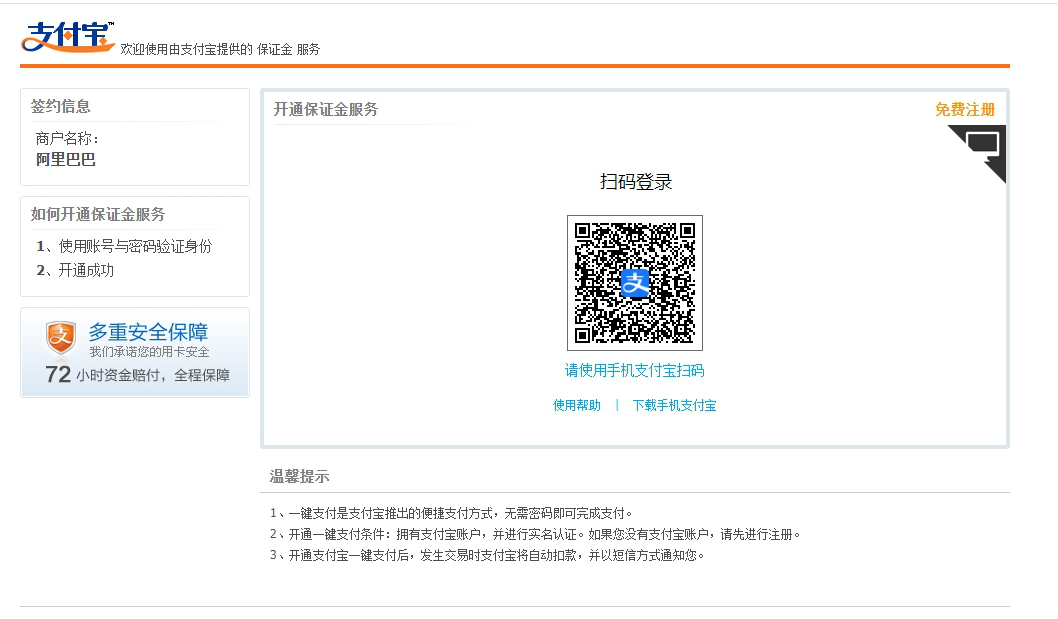Screen dimensions: 1058x619
Task: Click merchant name 阿里巴巴
Action: [66, 159]
